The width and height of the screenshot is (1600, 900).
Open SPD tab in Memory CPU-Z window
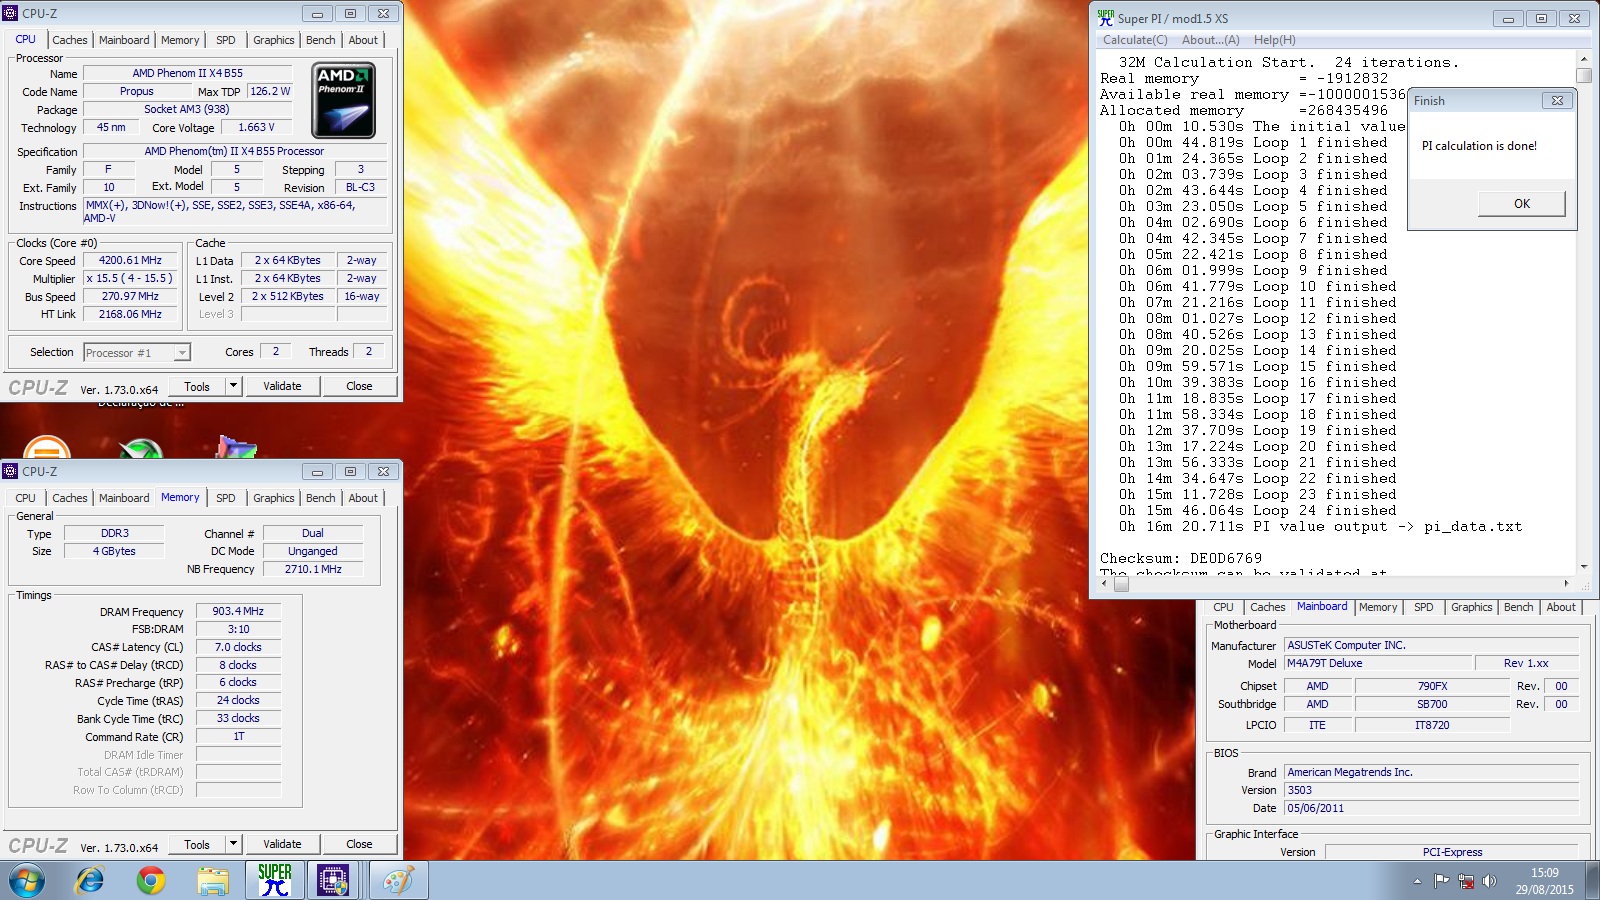[x=226, y=498]
